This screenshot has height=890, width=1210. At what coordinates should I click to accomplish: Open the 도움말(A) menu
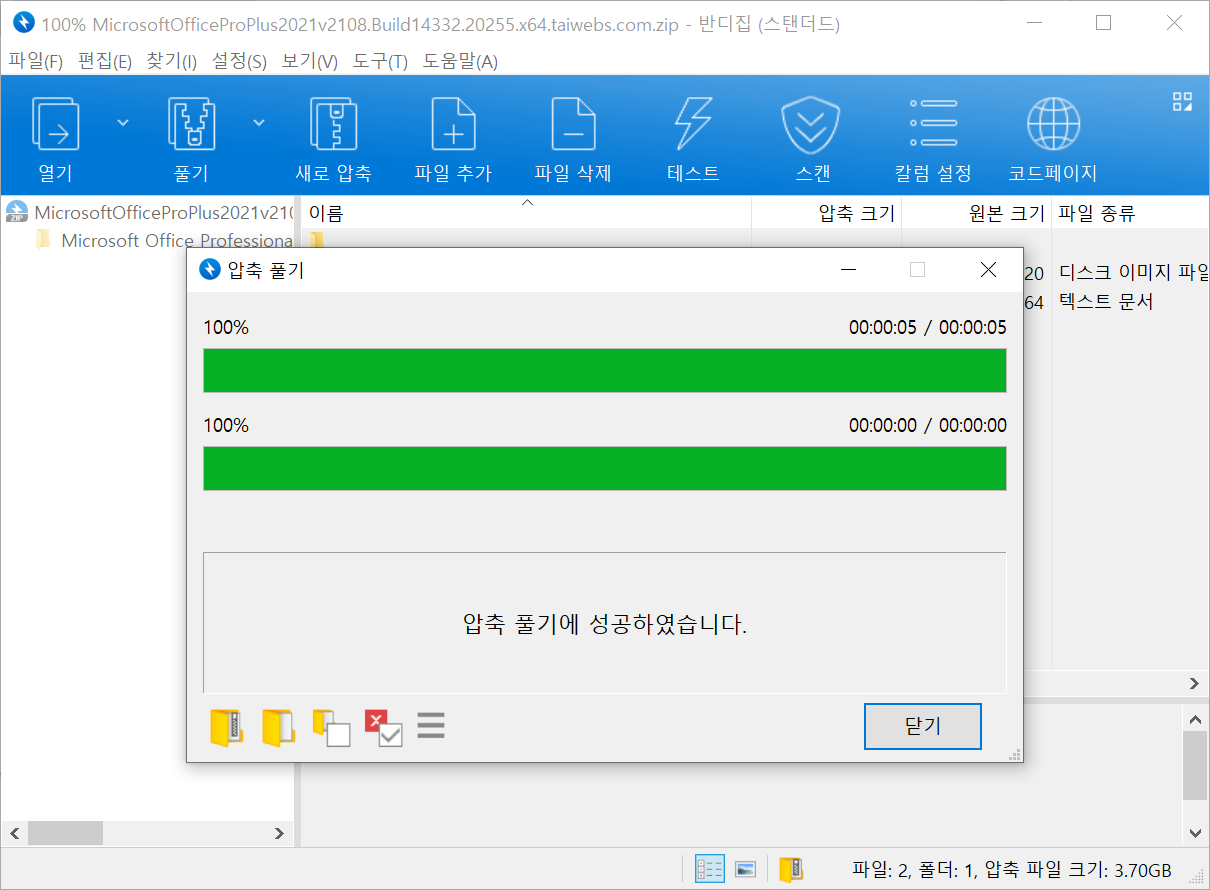[460, 61]
